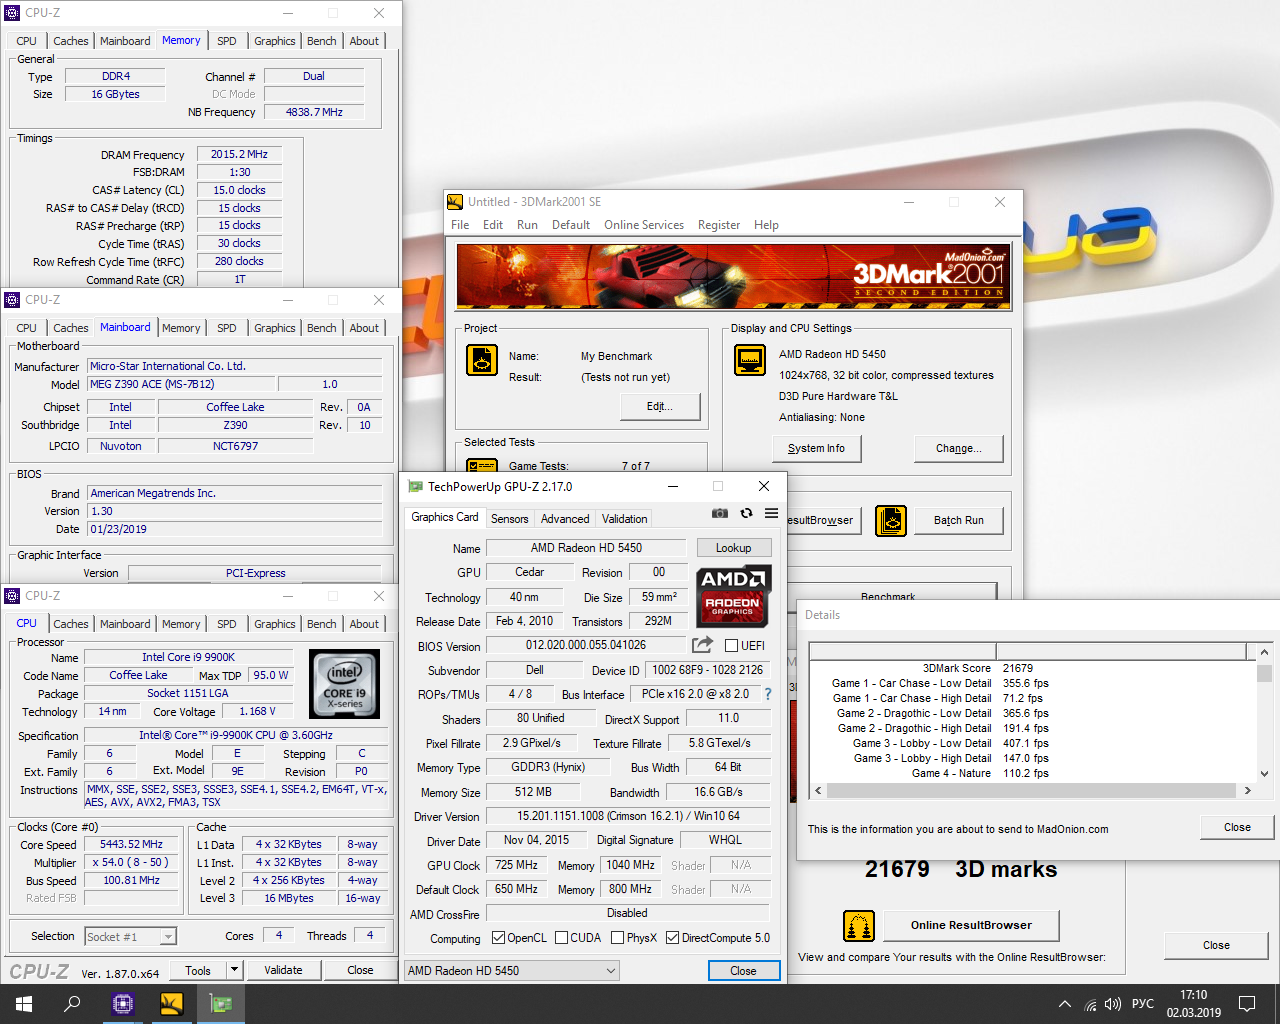Select SPD tab in top CPU-Z Memory window

(227, 41)
